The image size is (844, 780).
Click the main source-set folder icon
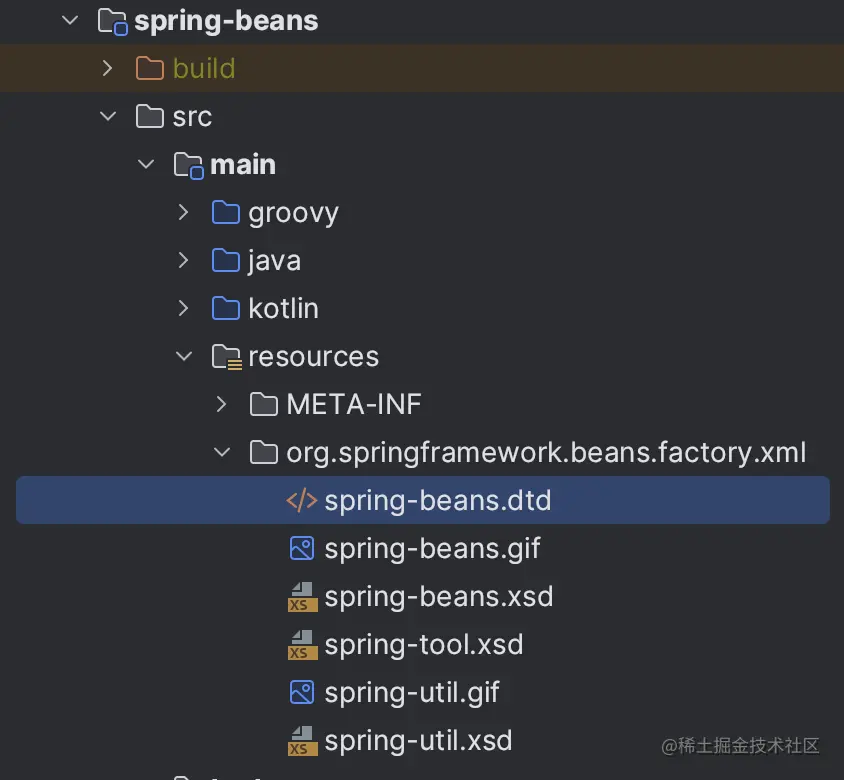(x=188, y=165)
